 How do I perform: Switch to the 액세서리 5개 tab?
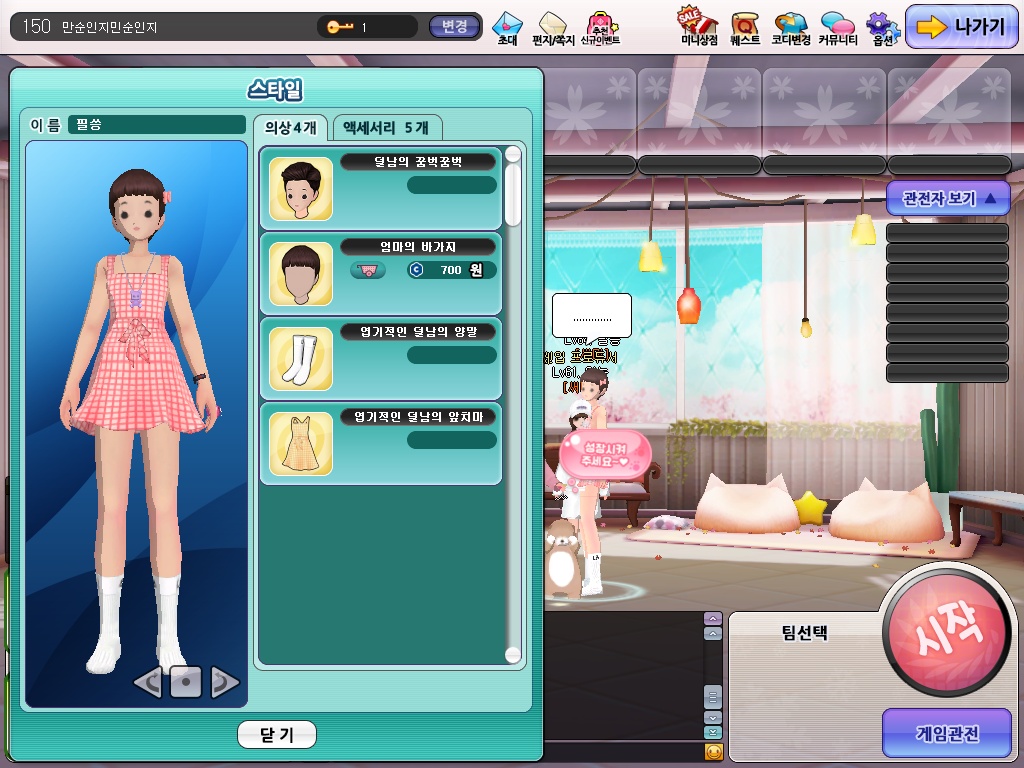[386, 128]
